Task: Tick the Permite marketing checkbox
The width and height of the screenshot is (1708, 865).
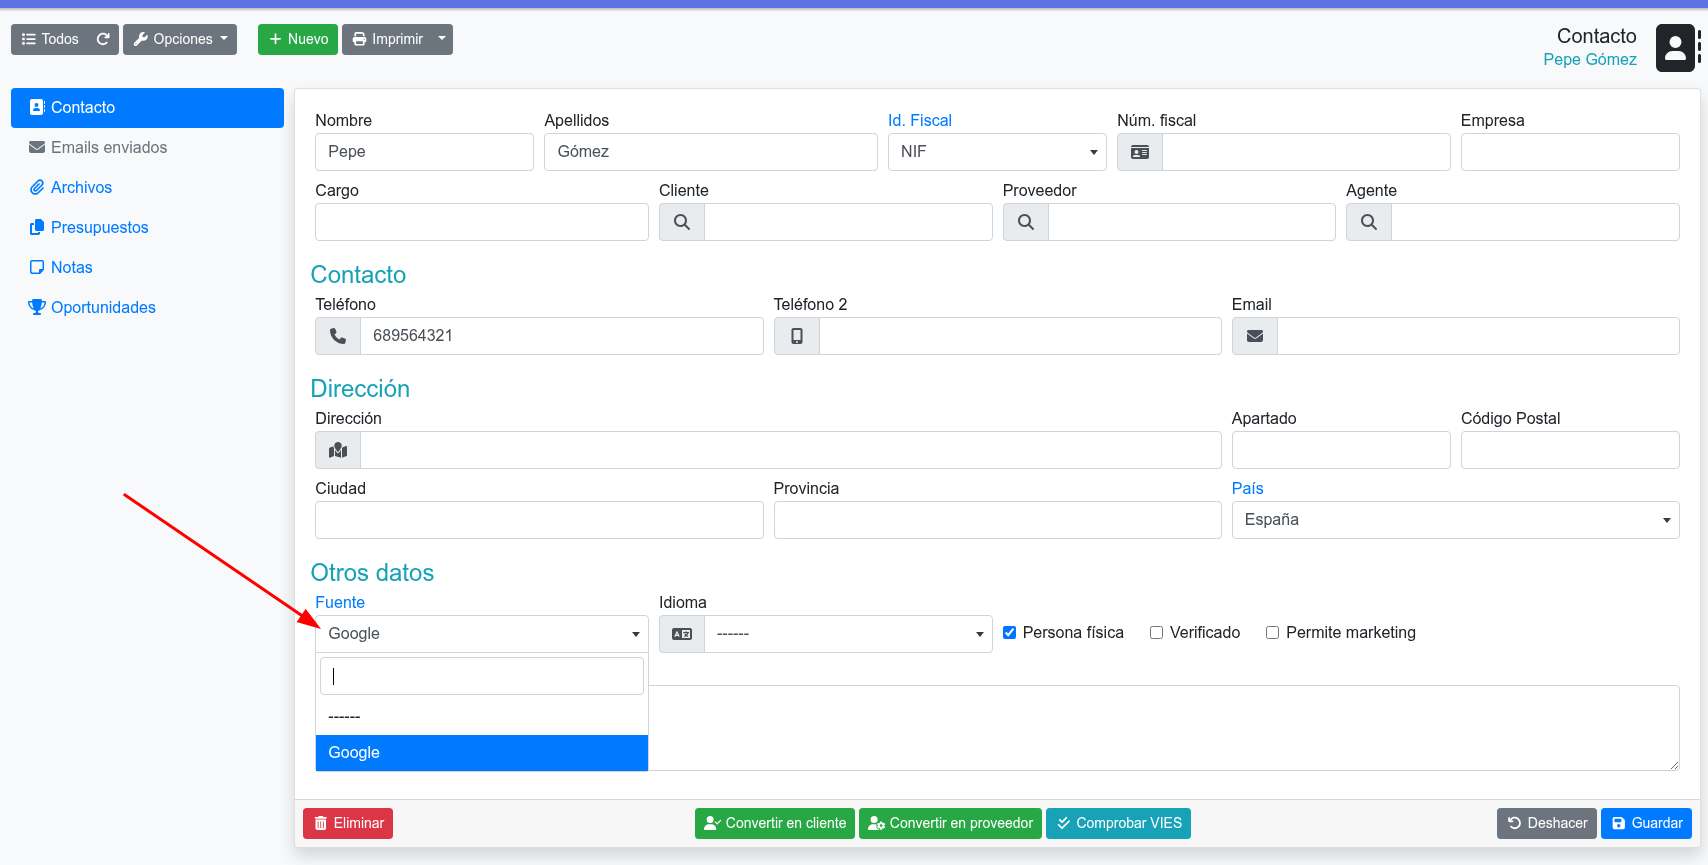Action: 1273,633
